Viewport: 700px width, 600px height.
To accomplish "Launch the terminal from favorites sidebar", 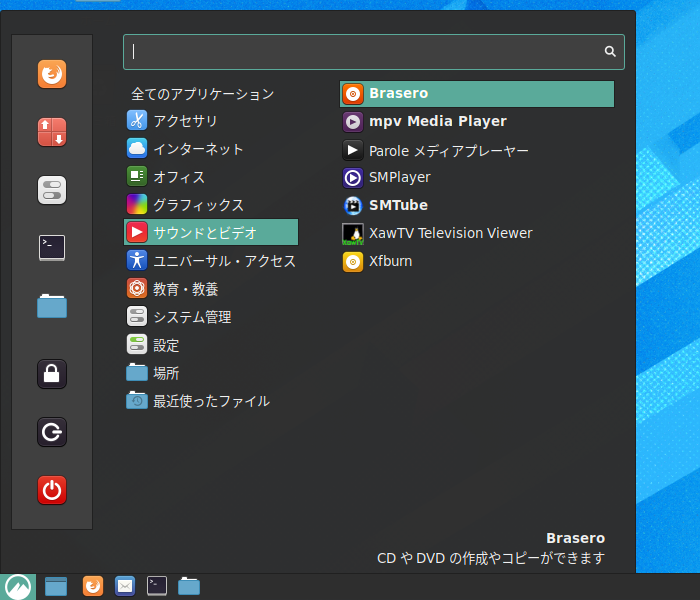I will point(52,248).
